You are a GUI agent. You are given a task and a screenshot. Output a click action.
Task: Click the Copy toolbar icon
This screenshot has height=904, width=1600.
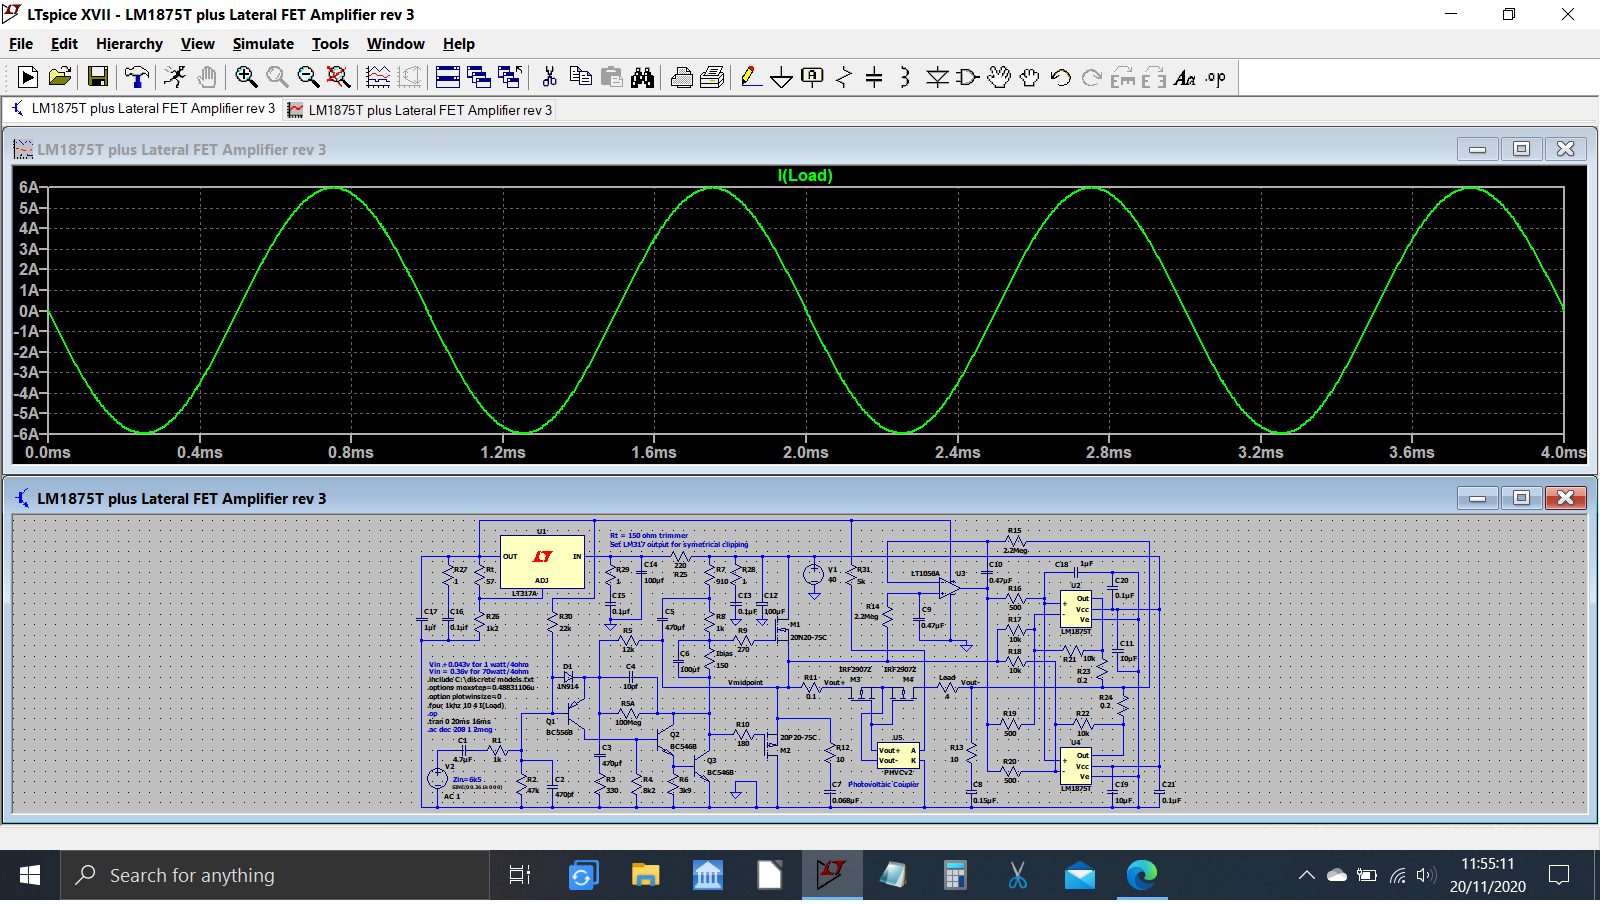click(x=580, y=77)
